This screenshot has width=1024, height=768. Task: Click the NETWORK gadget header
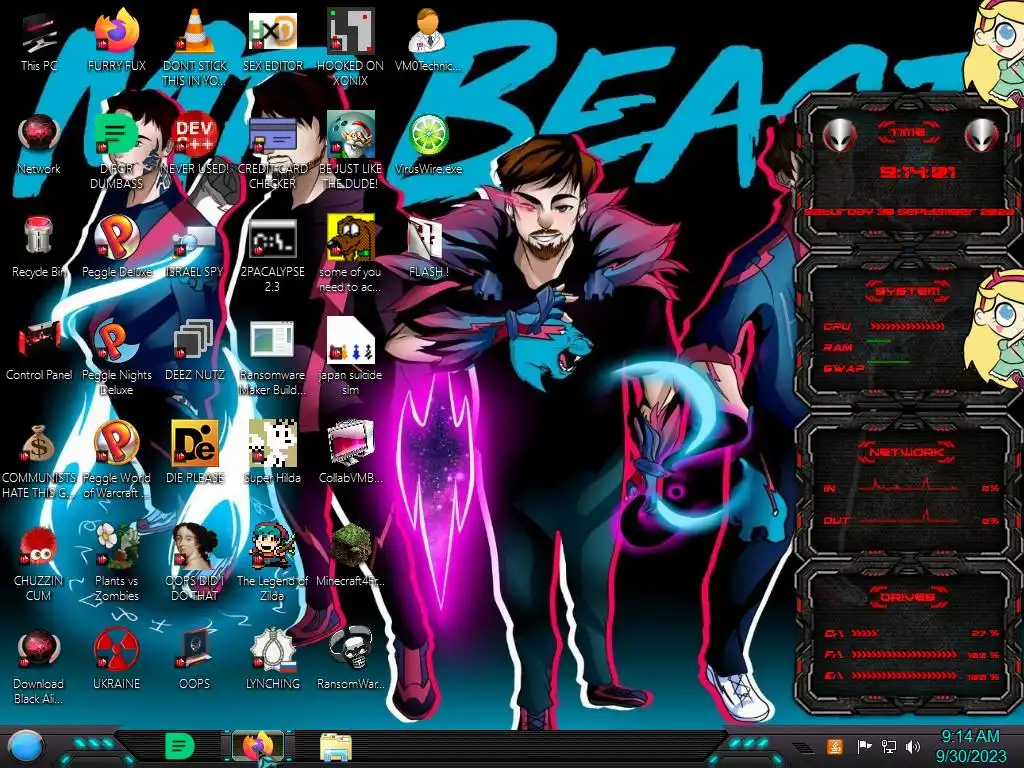tap(908, 452)
